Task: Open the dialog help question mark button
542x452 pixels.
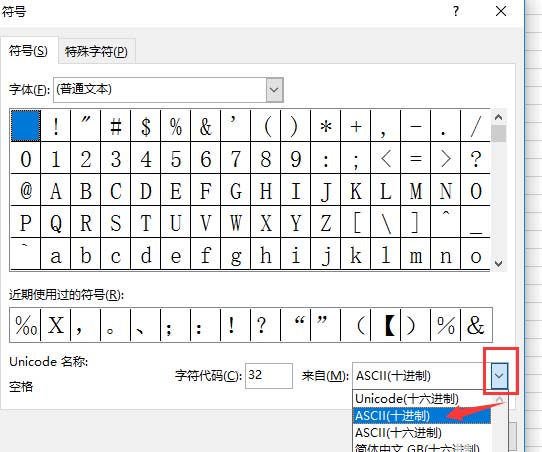Action: click(456, 11)
